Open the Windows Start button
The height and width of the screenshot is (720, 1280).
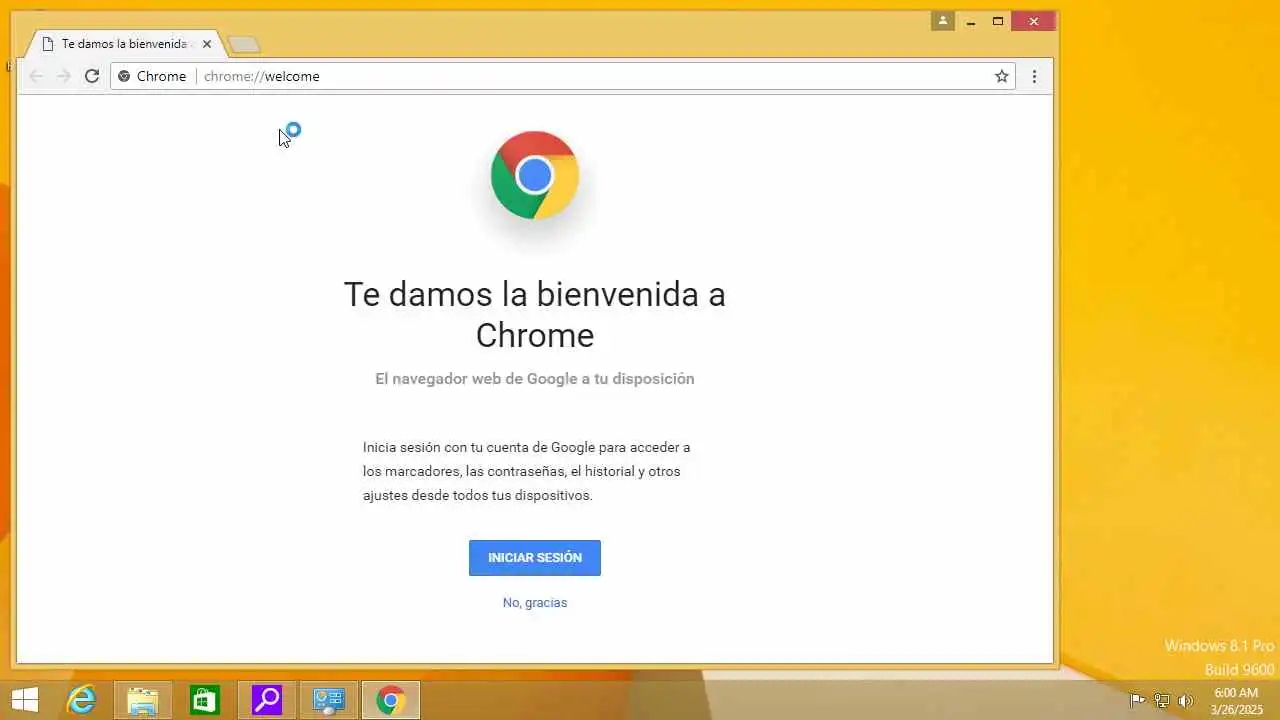(x=24, y=700)
